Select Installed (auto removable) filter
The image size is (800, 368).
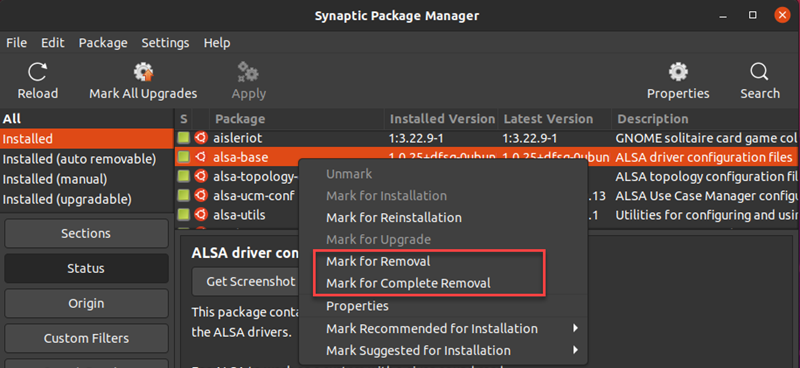click(87, 159)
